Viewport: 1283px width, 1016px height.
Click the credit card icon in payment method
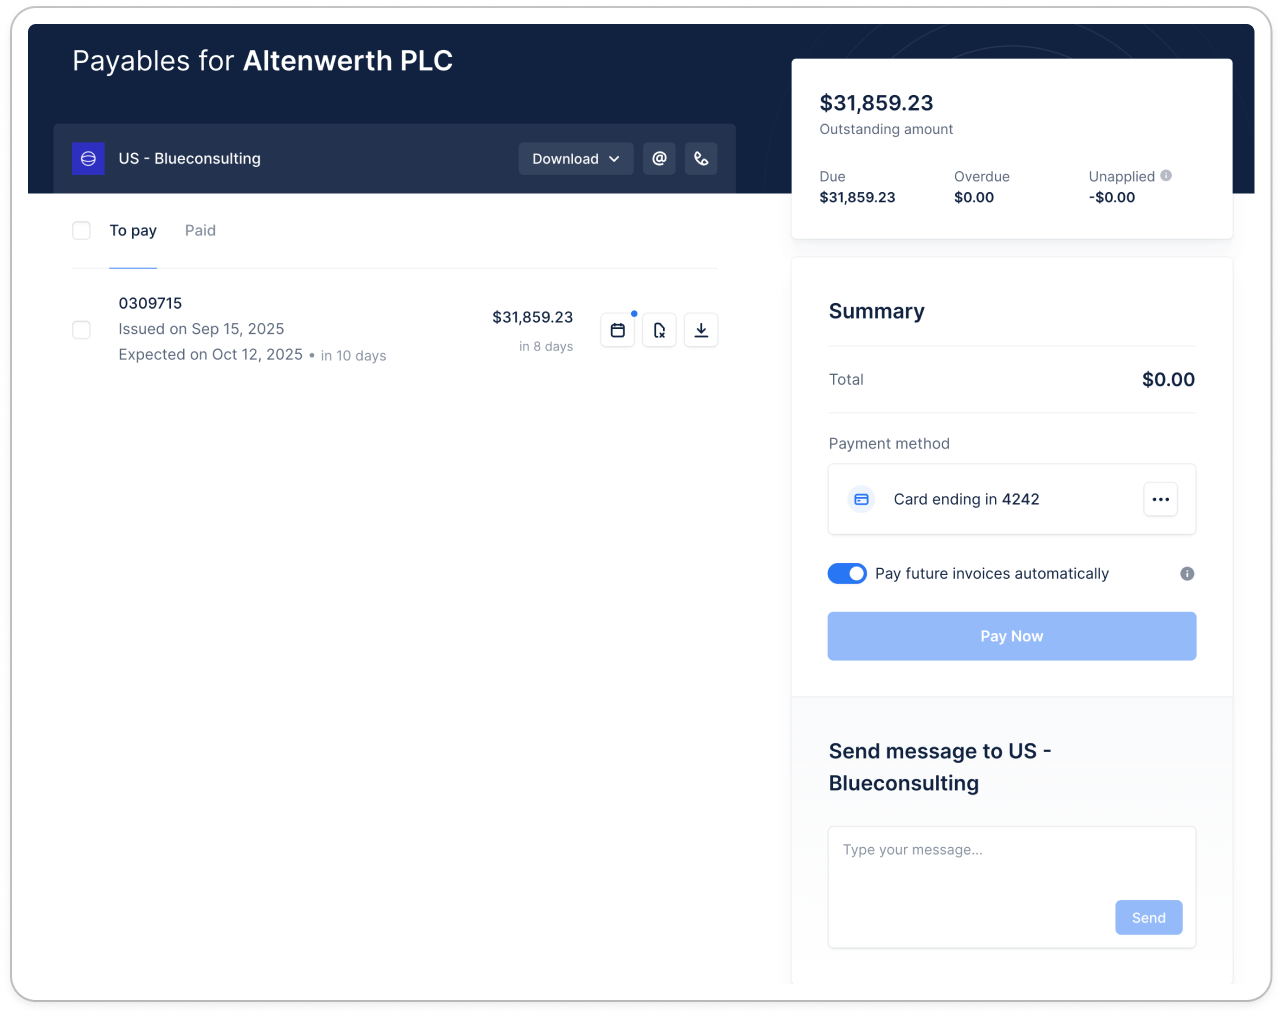(861, 499)
